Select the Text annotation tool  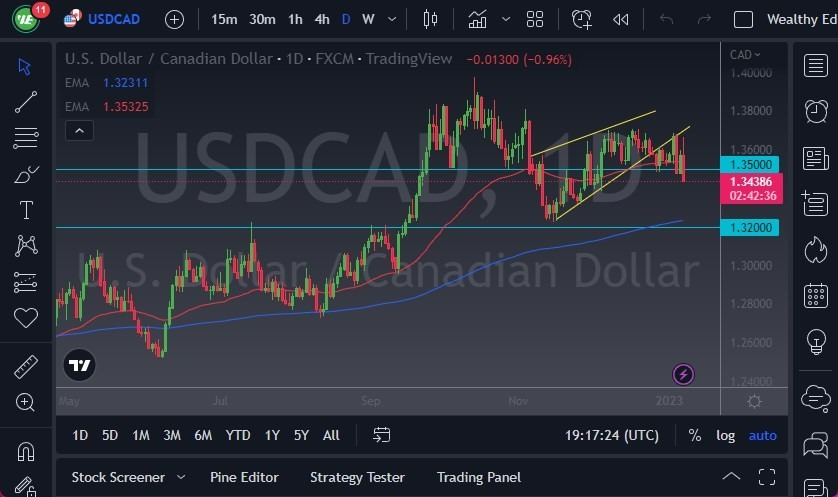(x=26, y=210)
